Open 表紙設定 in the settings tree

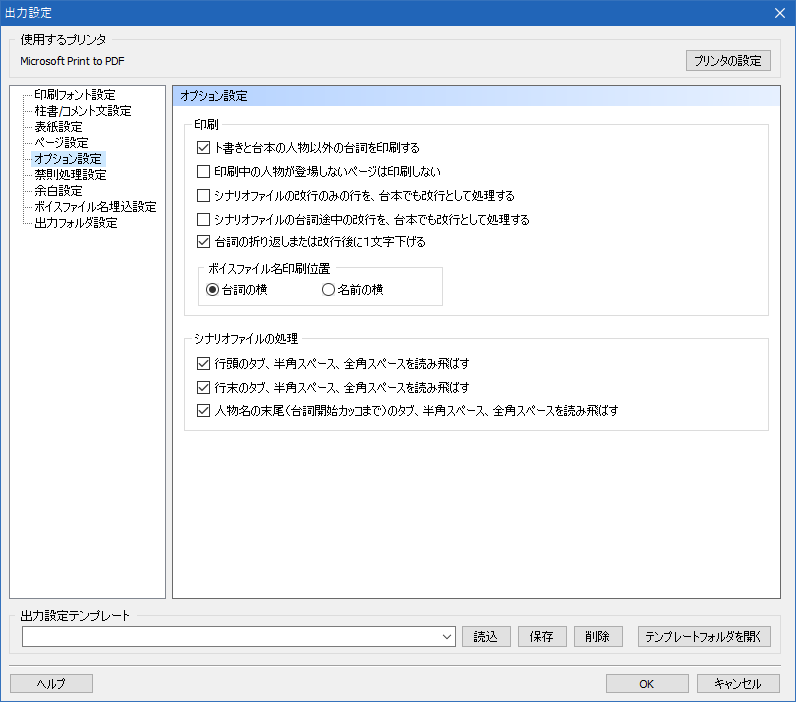58,127
